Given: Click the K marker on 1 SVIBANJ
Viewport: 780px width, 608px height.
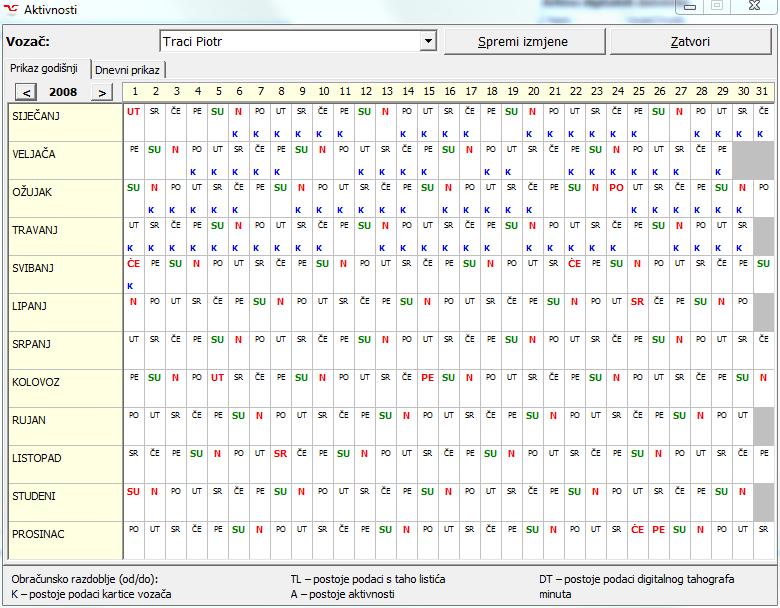Looking at the screenshot, I should coord(130,286).
